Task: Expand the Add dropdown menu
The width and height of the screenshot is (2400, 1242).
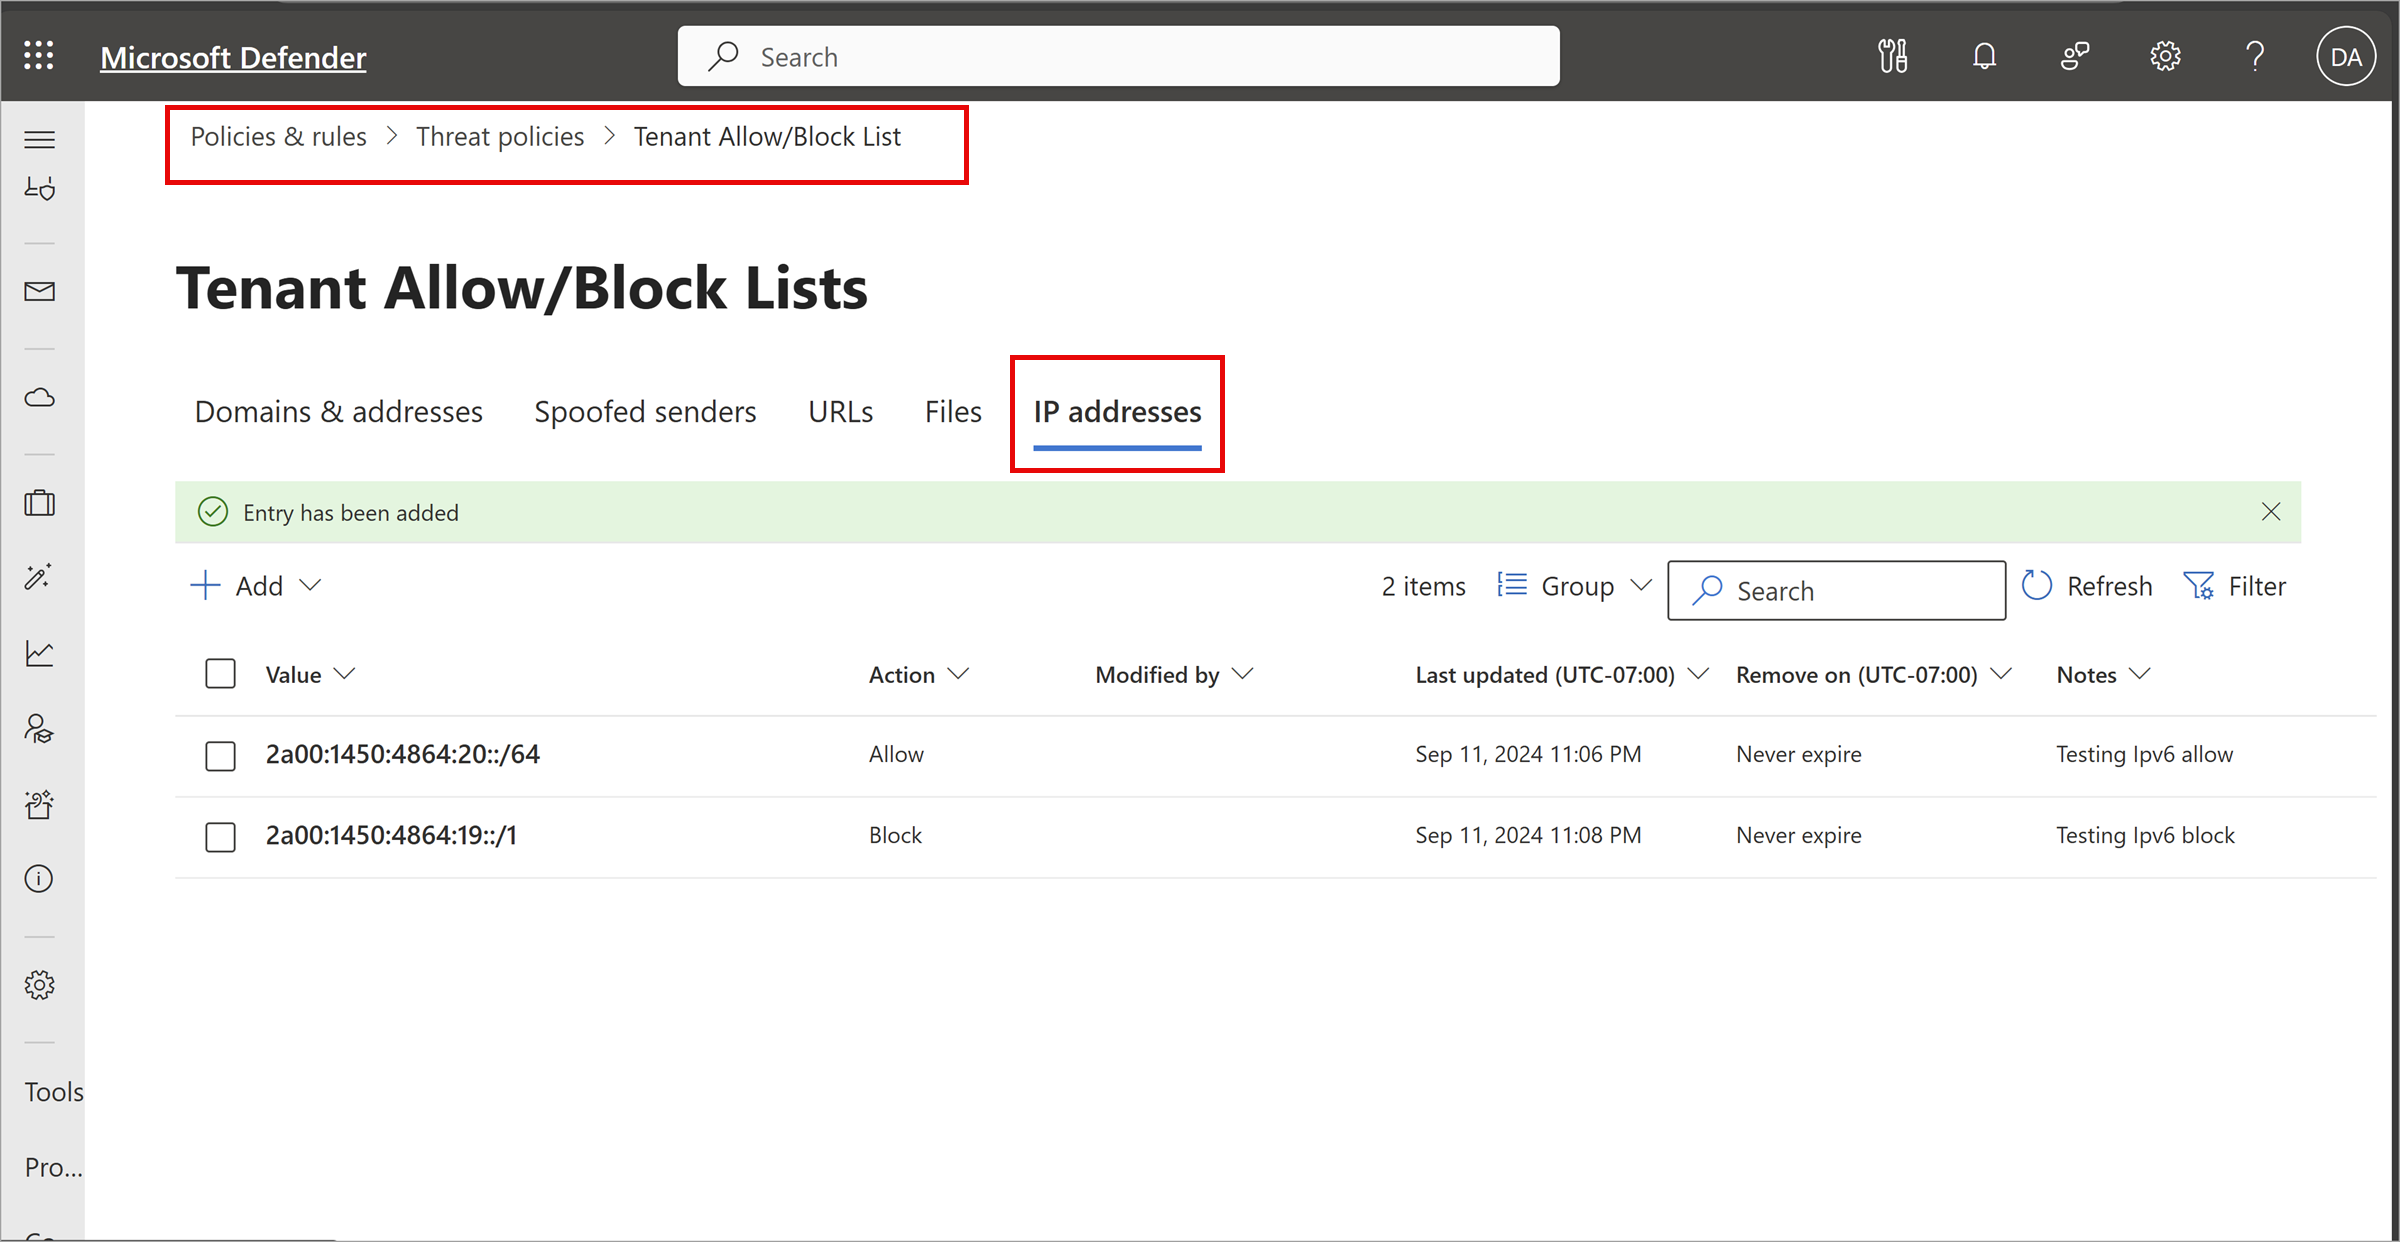Action: coord(304,585)
